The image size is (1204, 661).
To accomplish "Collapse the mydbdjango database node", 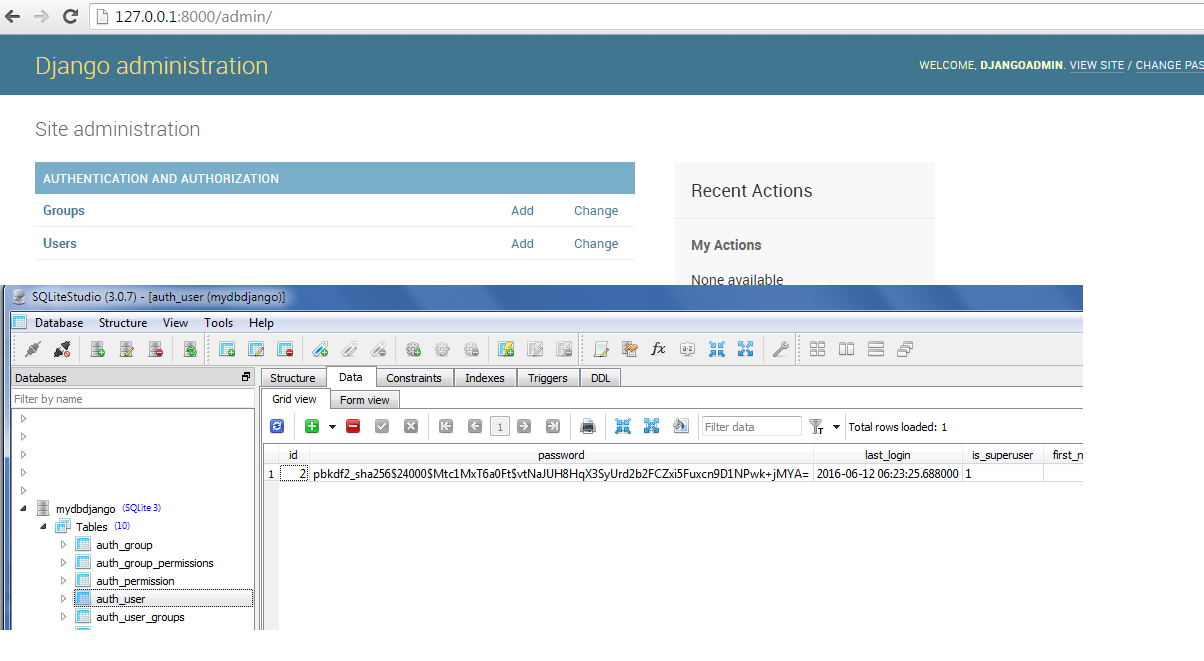I will click(23, 508).
